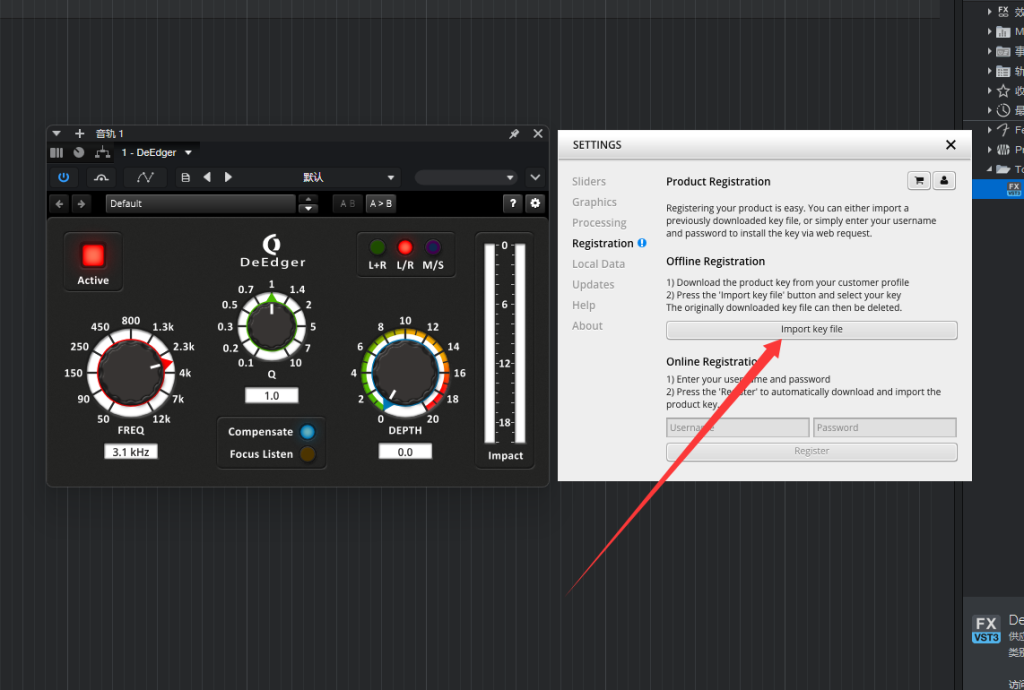Screen dimensions: 1024x690
Task: Add a new insert with the plus icon
Action: [80, 134]
